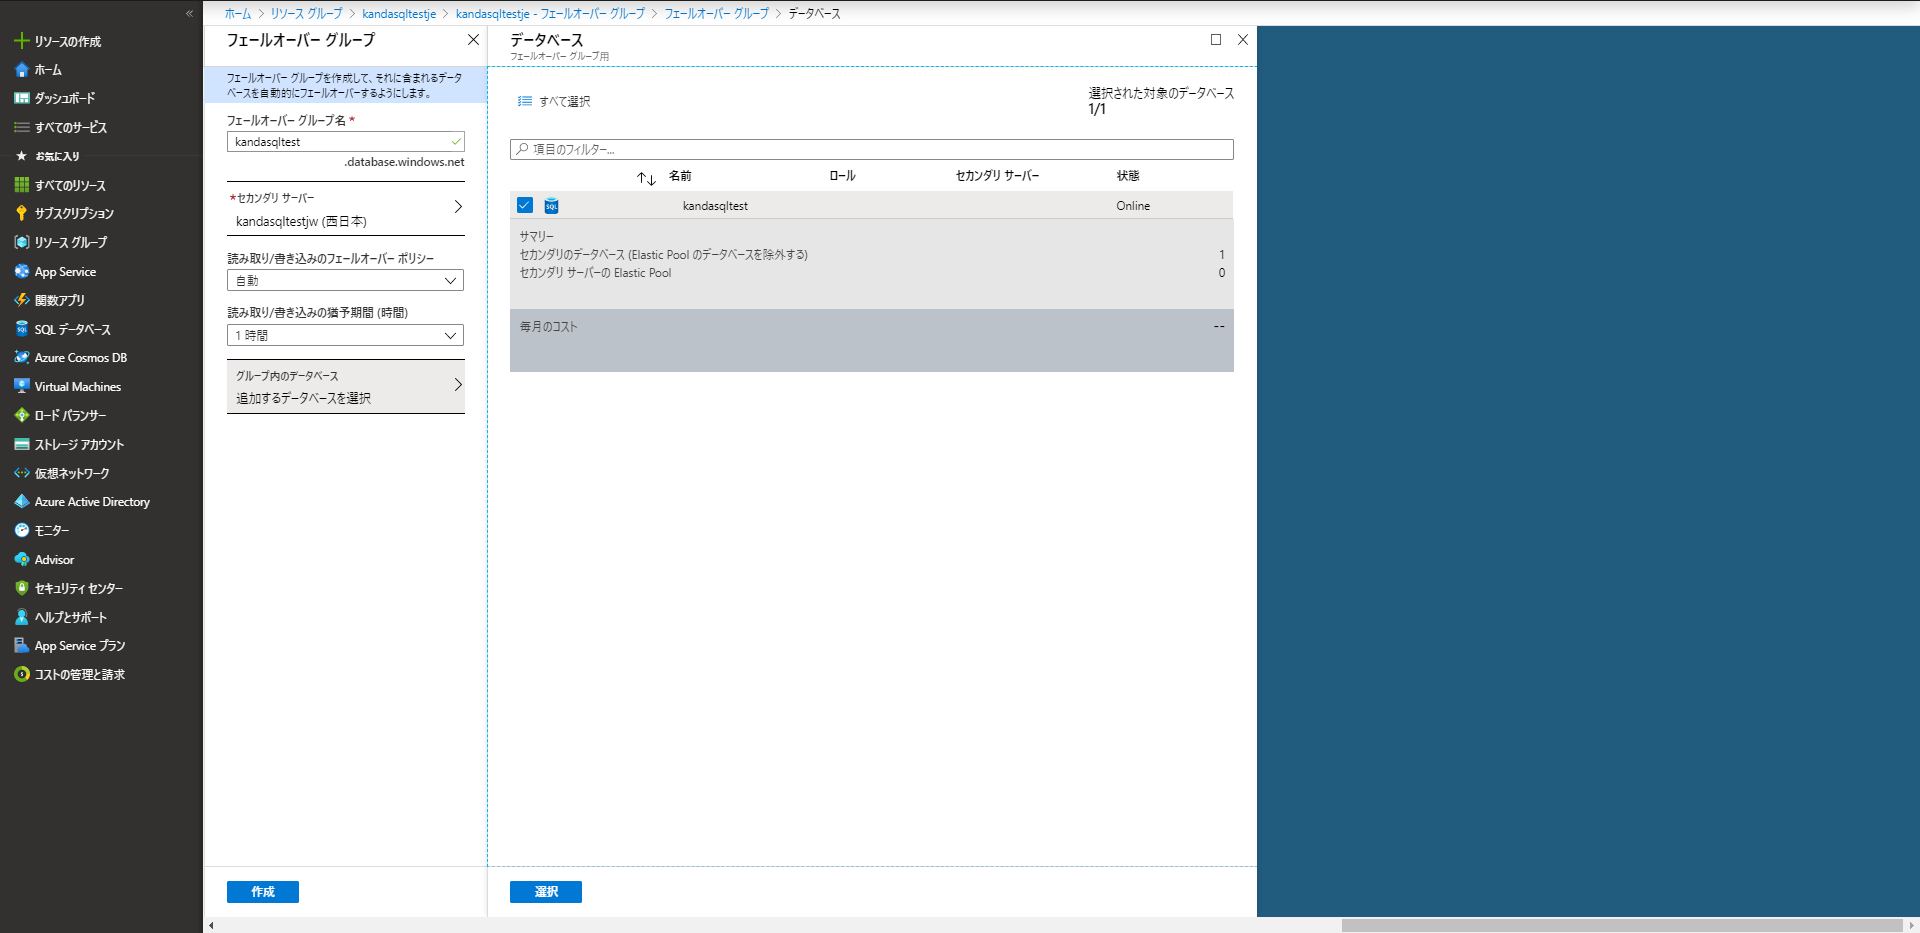Click the SQL データベース icon in sidebar
The image size is (1920, 933).
(21, 329)
